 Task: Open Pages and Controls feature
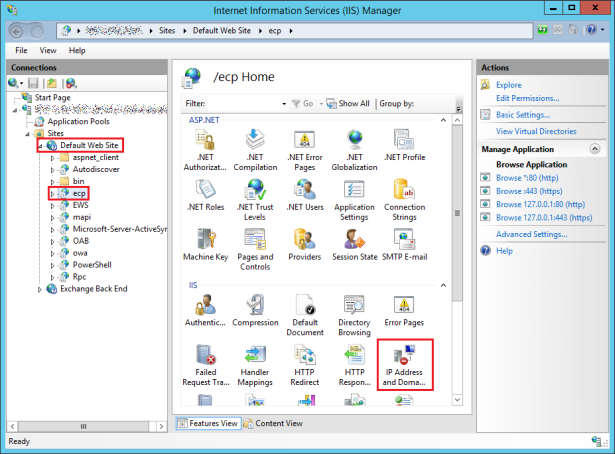tap(255, 250)
